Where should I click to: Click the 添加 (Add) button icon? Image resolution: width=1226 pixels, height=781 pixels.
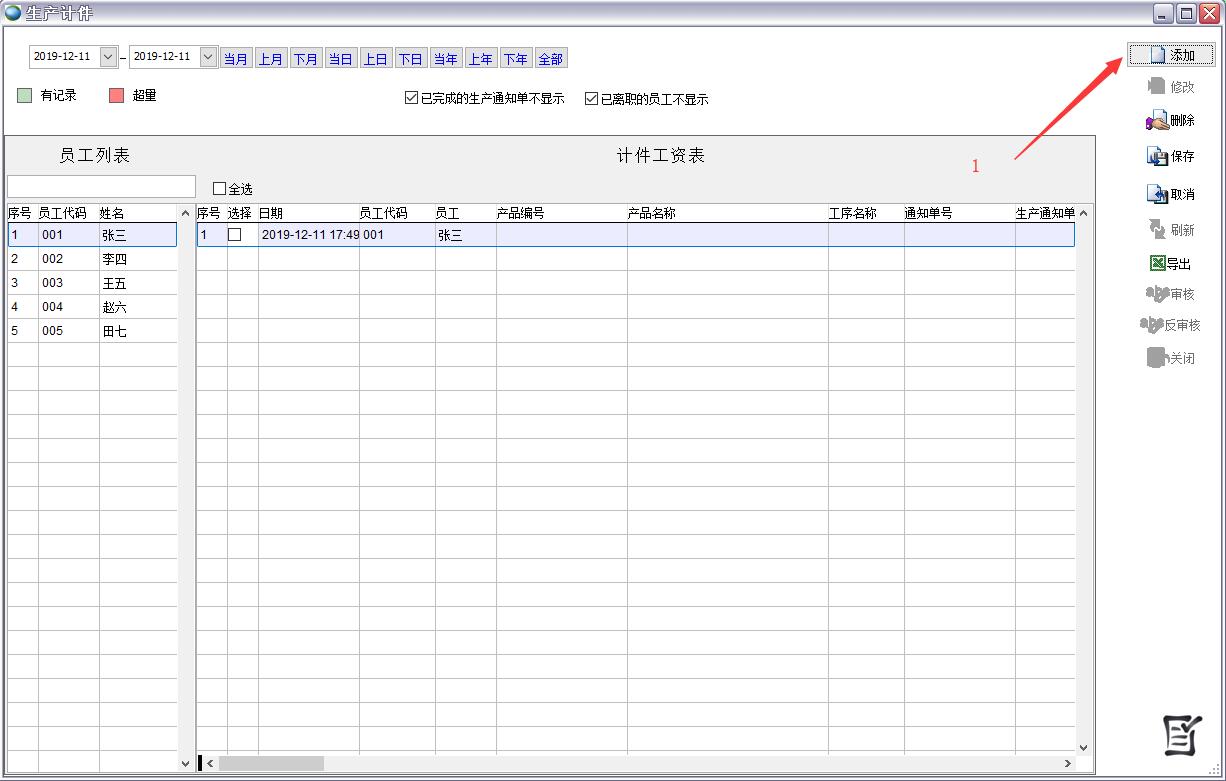pyautogui.click(x=1158, y=55)
